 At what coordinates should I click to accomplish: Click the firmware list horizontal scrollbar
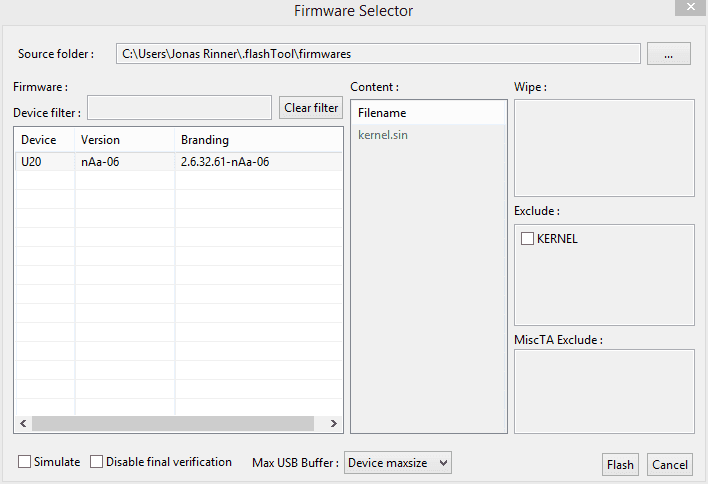[172, 424]
